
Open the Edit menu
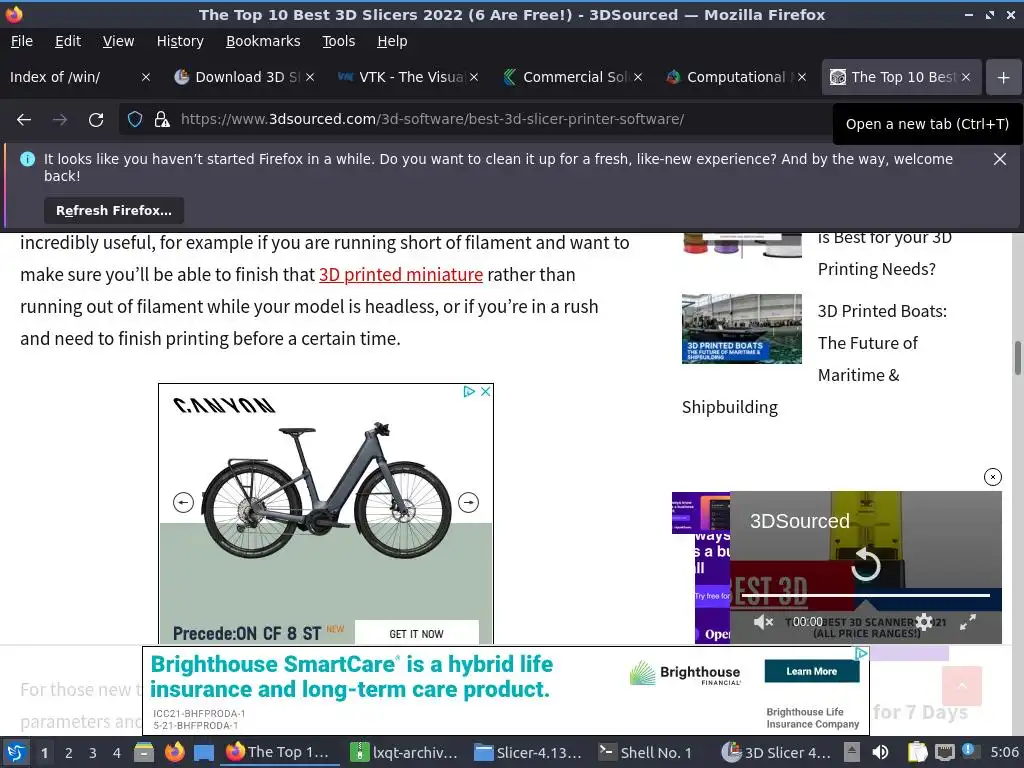pos(68,41)
